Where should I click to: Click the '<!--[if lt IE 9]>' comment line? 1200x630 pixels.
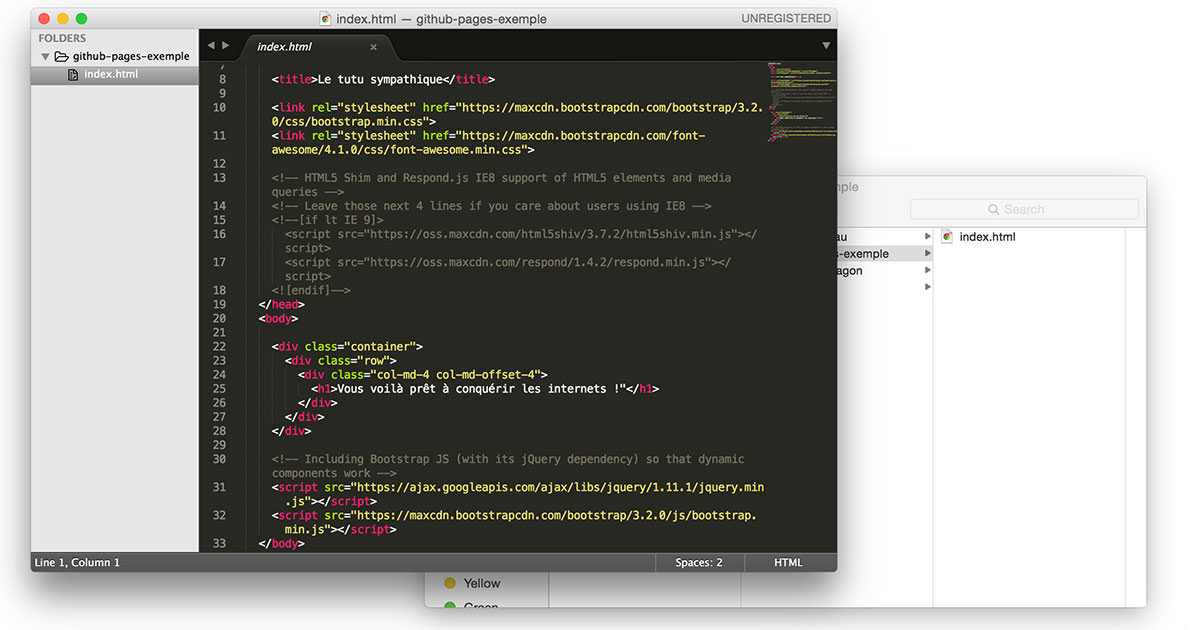click(x=327, y=220)
